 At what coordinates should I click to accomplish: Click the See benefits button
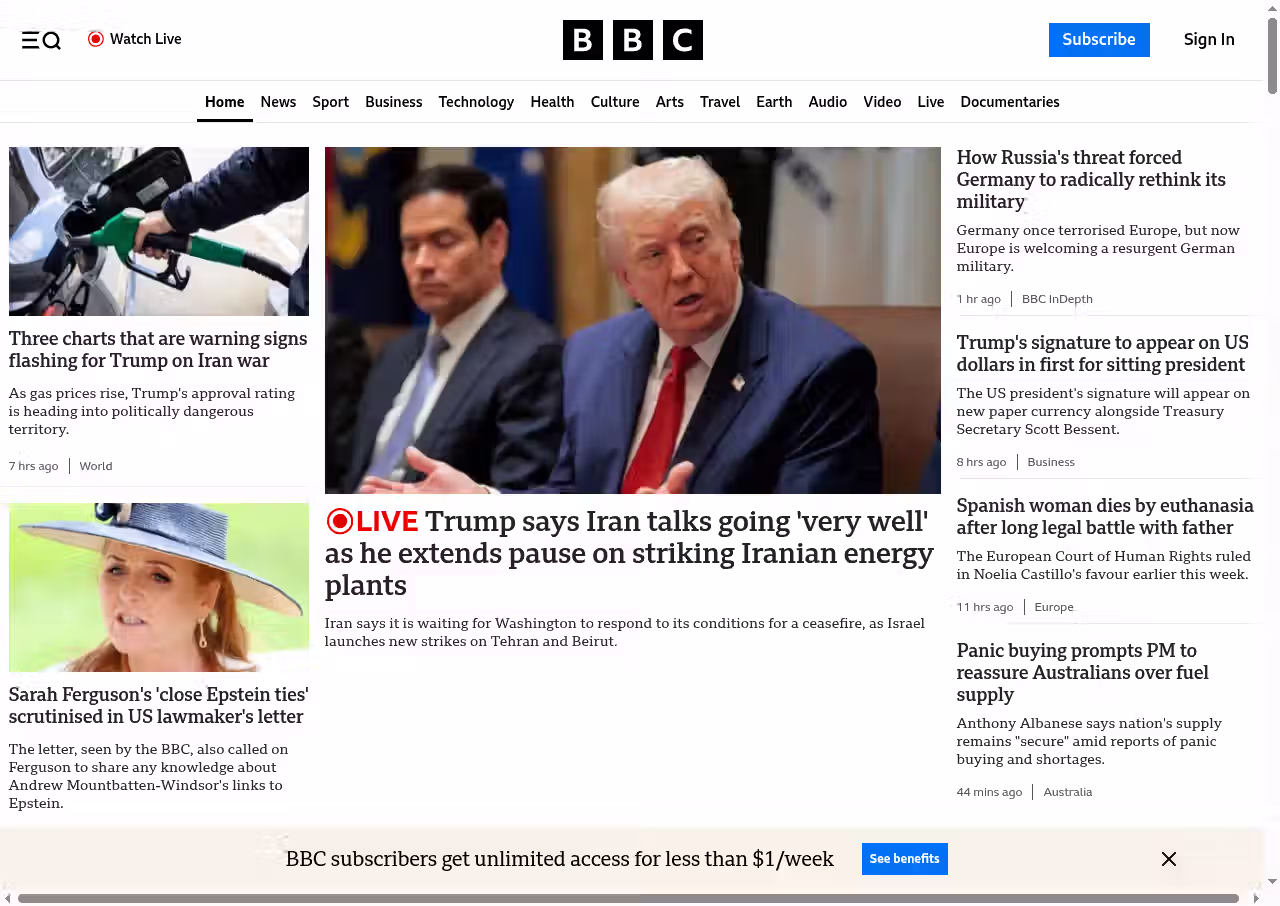point(904,859)
